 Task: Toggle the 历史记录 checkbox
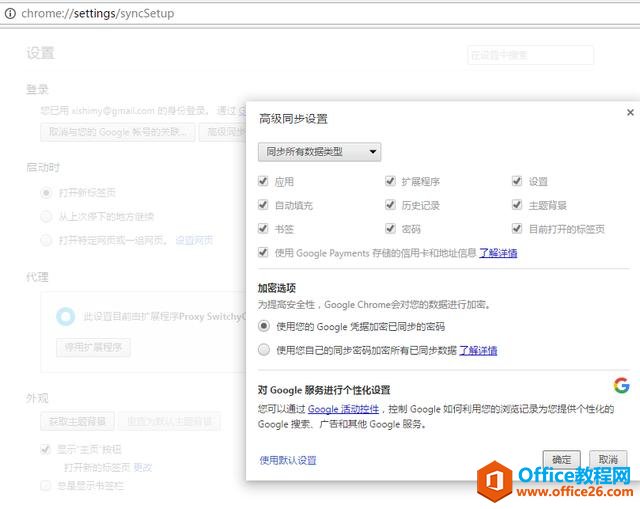[x=390, y=204]
